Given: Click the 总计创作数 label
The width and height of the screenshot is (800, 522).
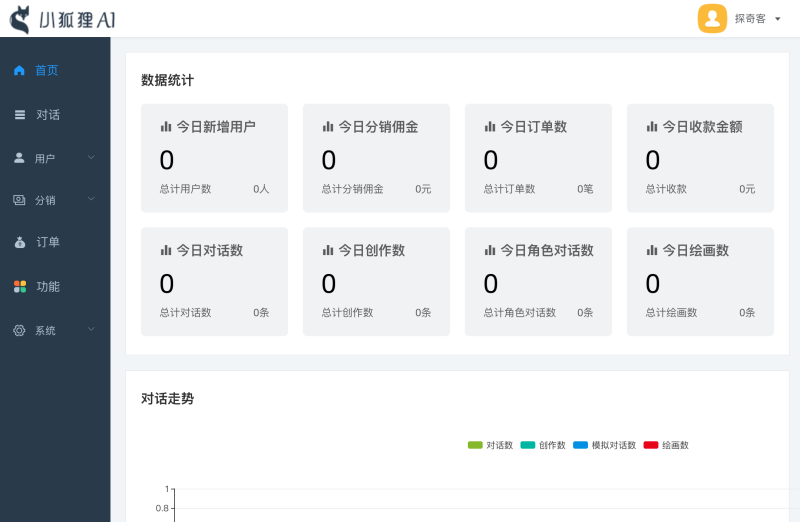Looking at the screenshot, I should coord(347,312).
